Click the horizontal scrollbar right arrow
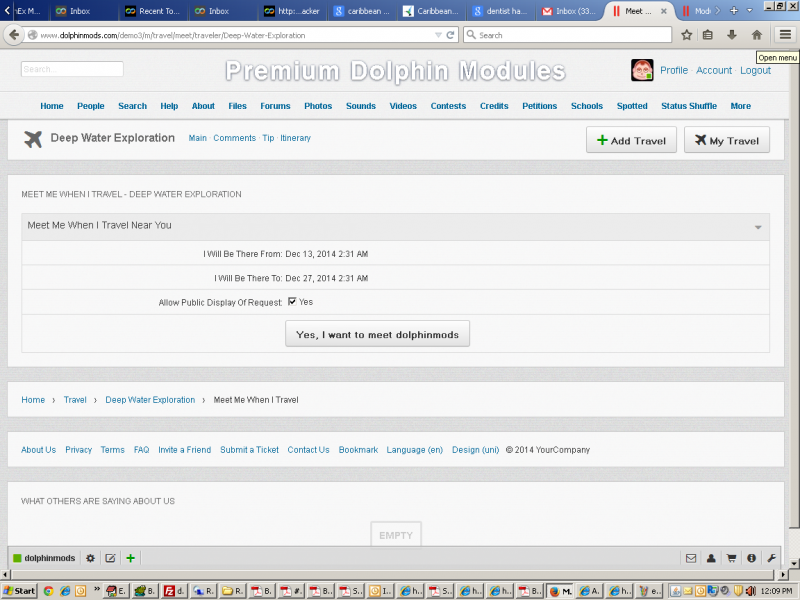The height and width of the screenshot is (600, 800). (784, 574)
